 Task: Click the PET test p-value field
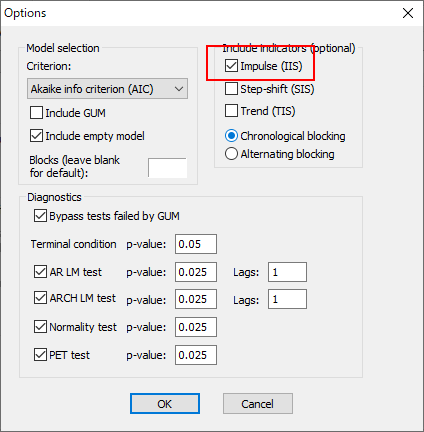point(196,355)
